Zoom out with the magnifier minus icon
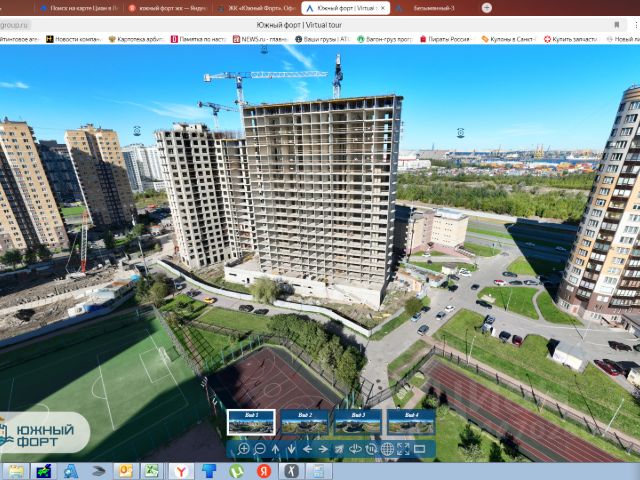Screen dimensions: 640x480 click(x=259, y=449)
